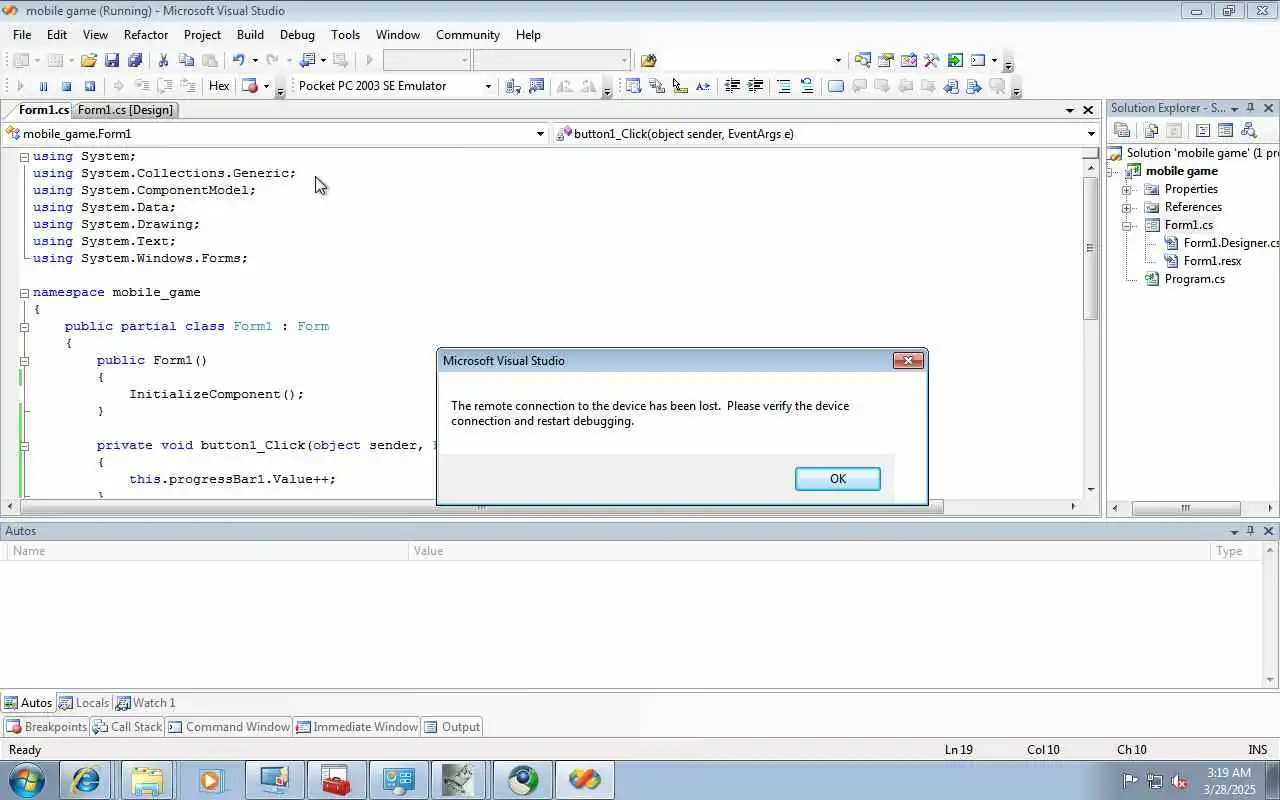The height and width of the screenshot is (800, 1280).
Task: Click the Navigate Backward icon
Action: 308,60
